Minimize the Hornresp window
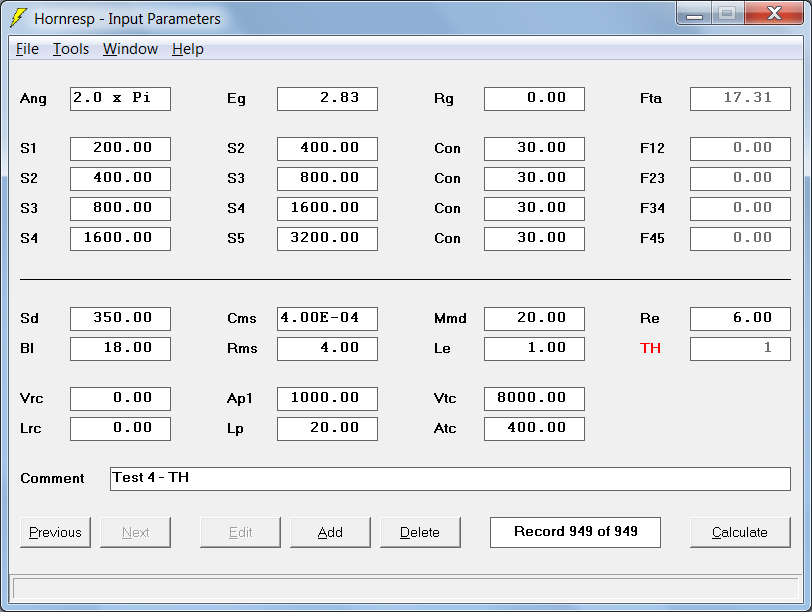Screen dimensions: 812x612 coord(694,13)
